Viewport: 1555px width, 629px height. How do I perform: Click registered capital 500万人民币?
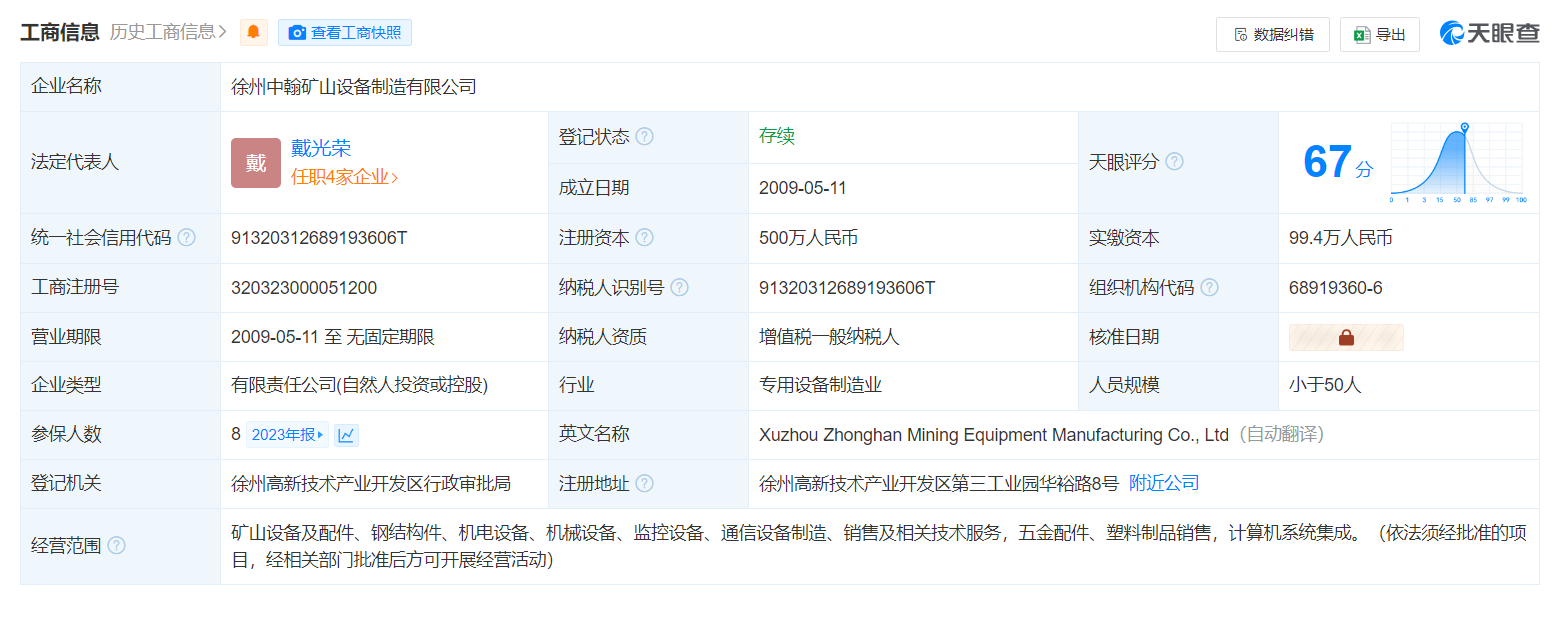point(808,238)
